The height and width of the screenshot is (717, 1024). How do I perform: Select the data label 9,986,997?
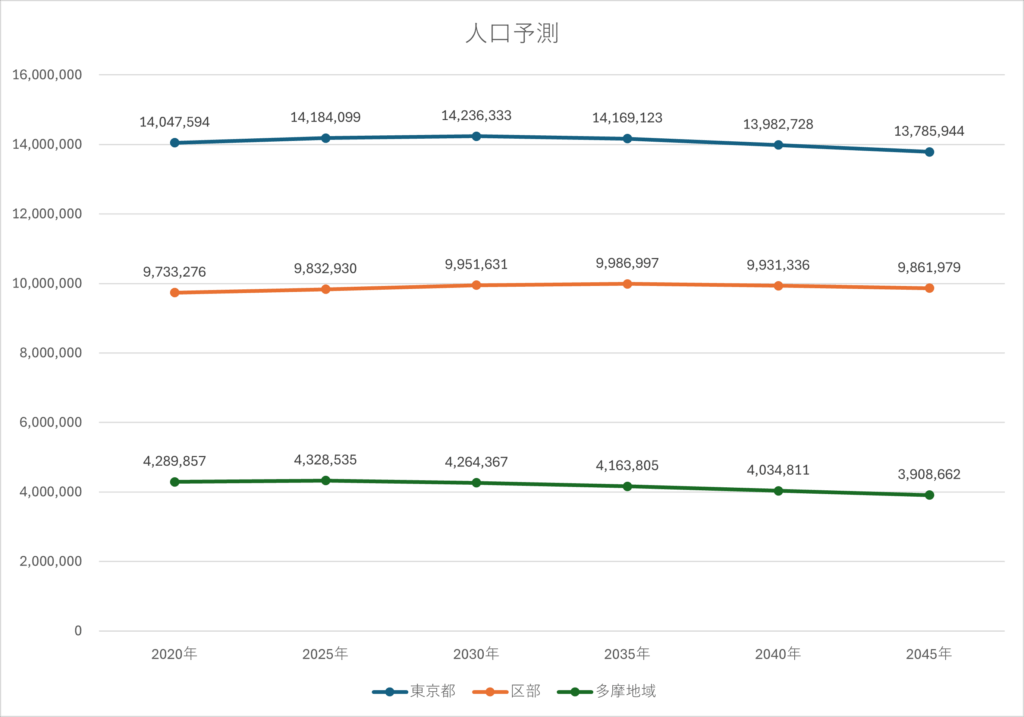click(627, 263)
